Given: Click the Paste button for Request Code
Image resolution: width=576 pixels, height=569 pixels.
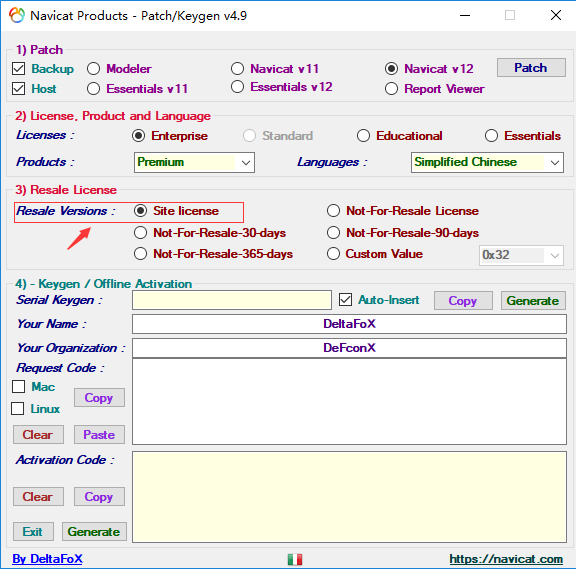Looking at the screenshot, I should tap(99, 435).
